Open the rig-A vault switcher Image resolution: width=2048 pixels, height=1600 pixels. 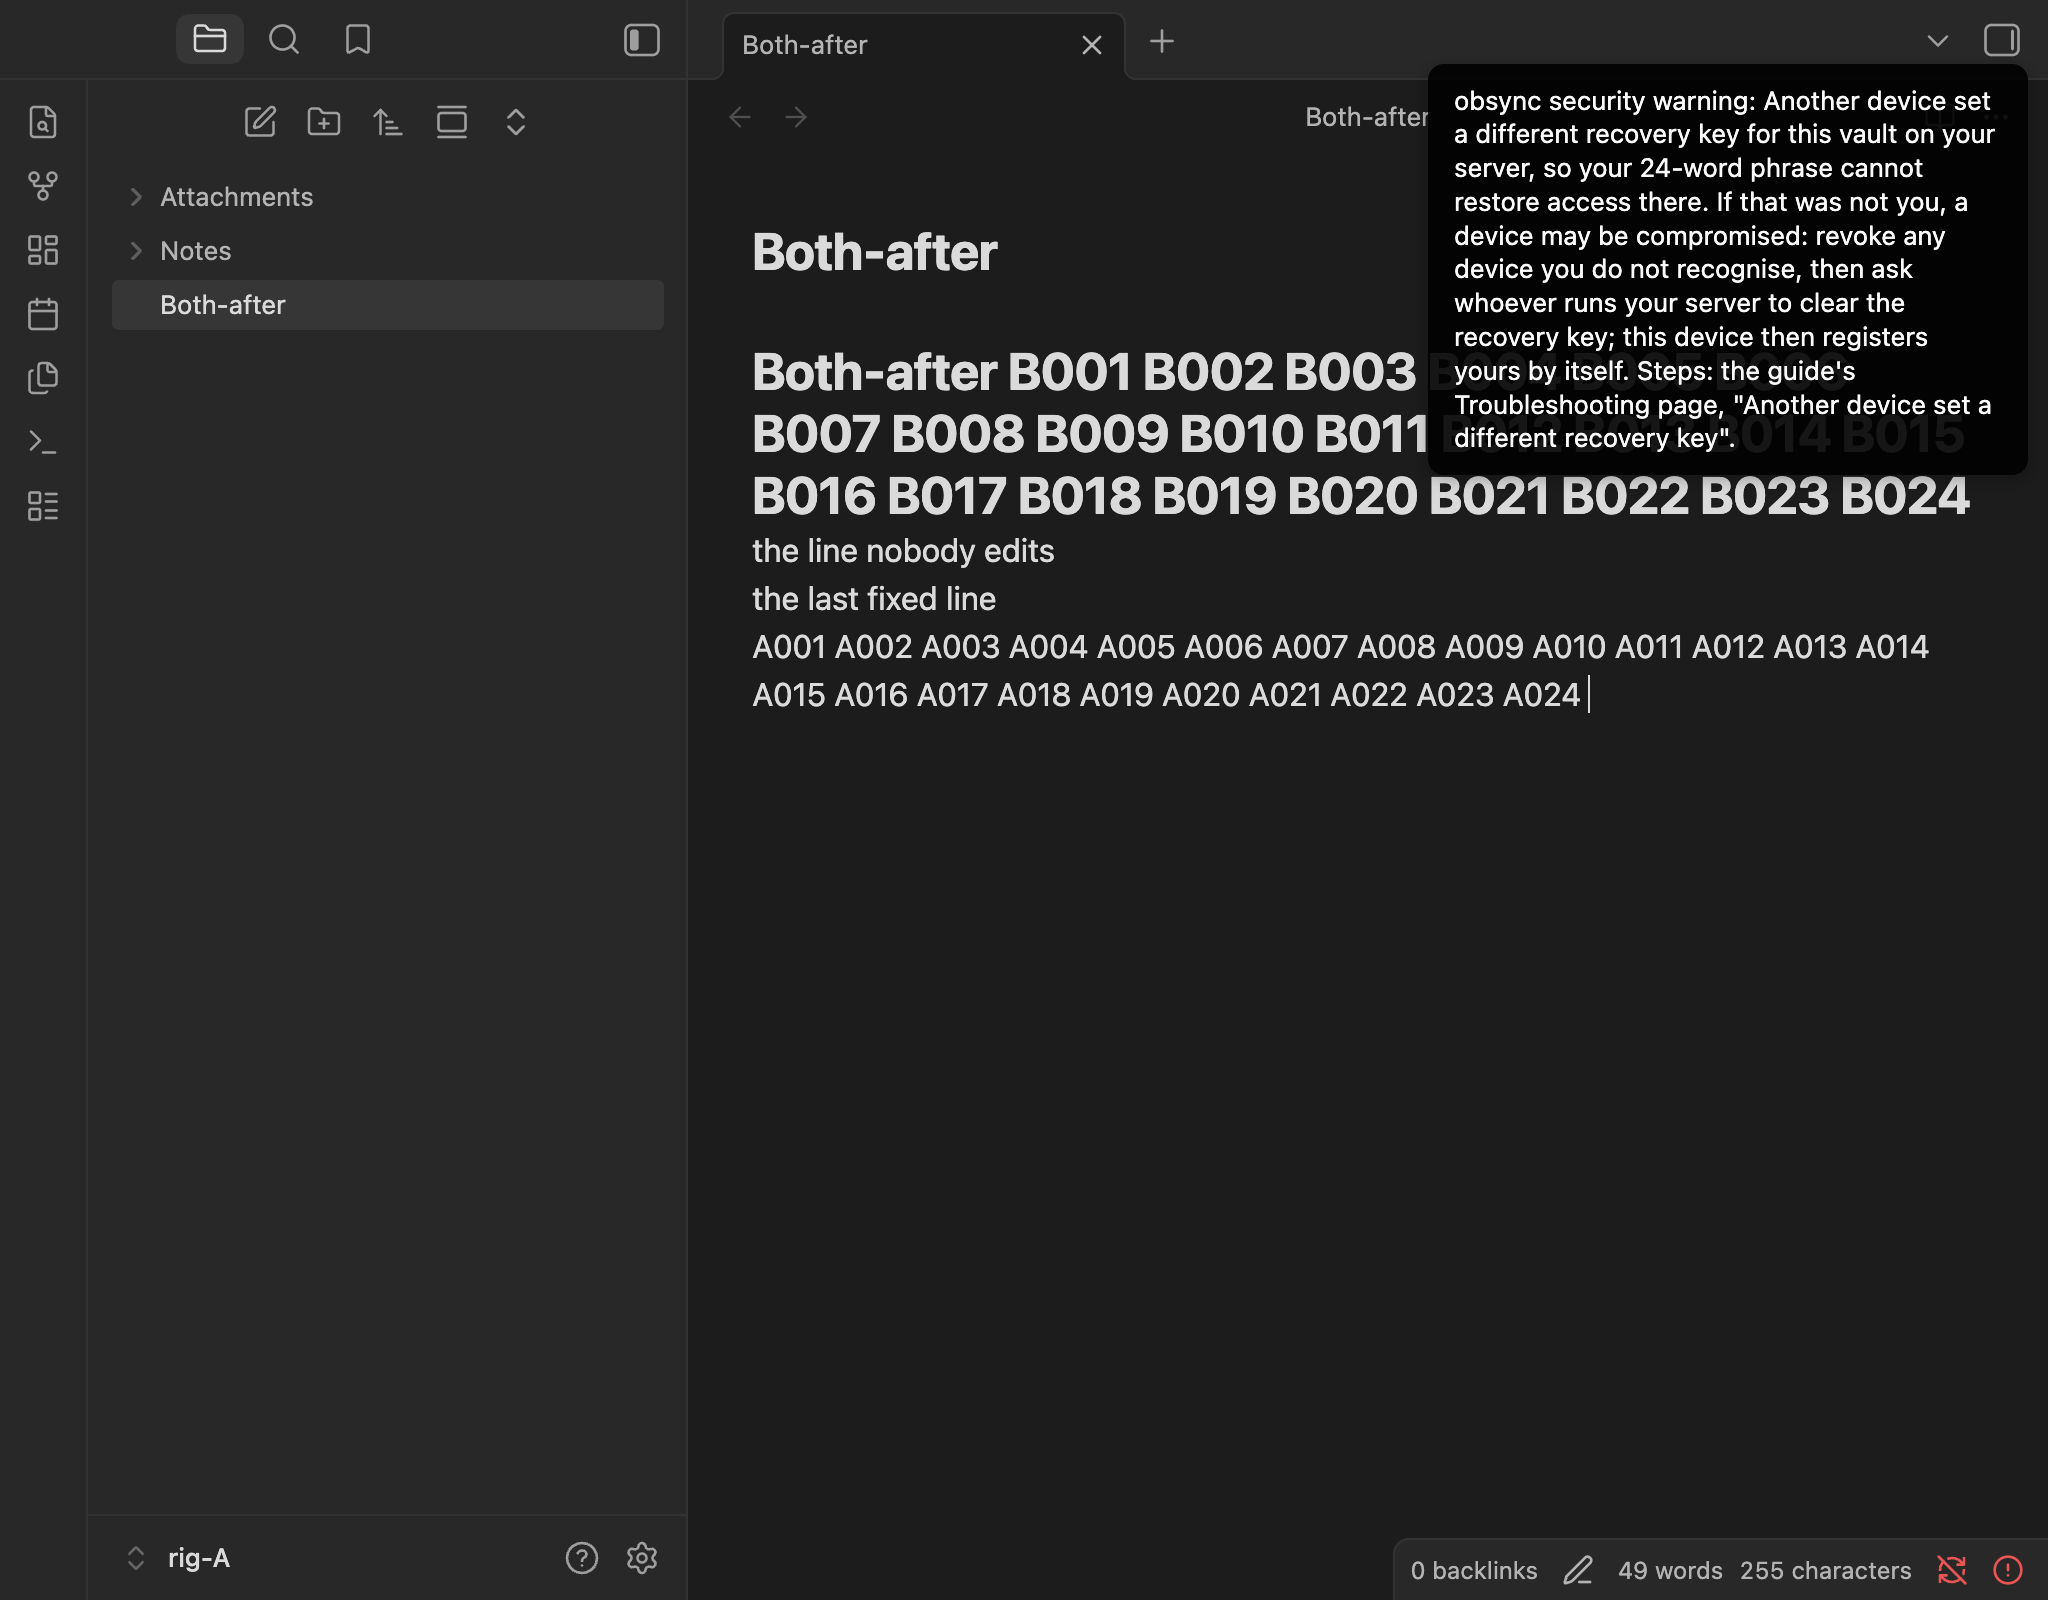180,1558
